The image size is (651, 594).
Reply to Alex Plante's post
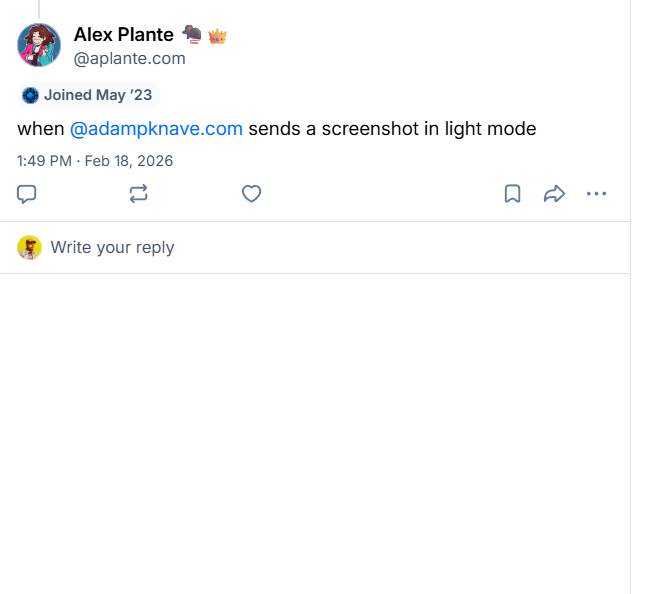[28, 194]
